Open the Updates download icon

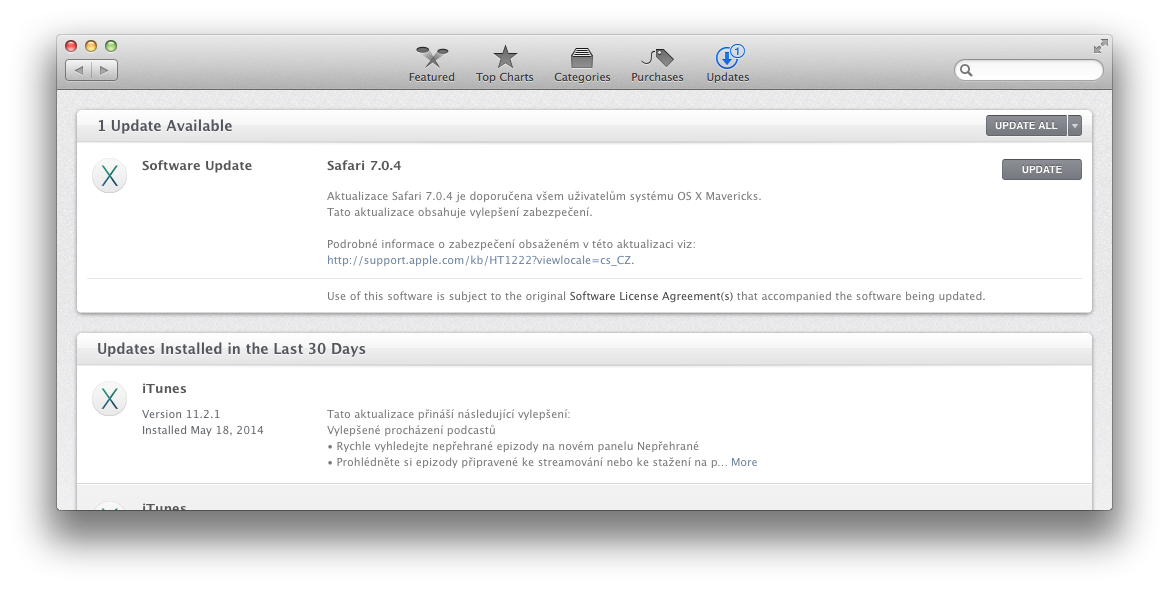coord(726,57)
